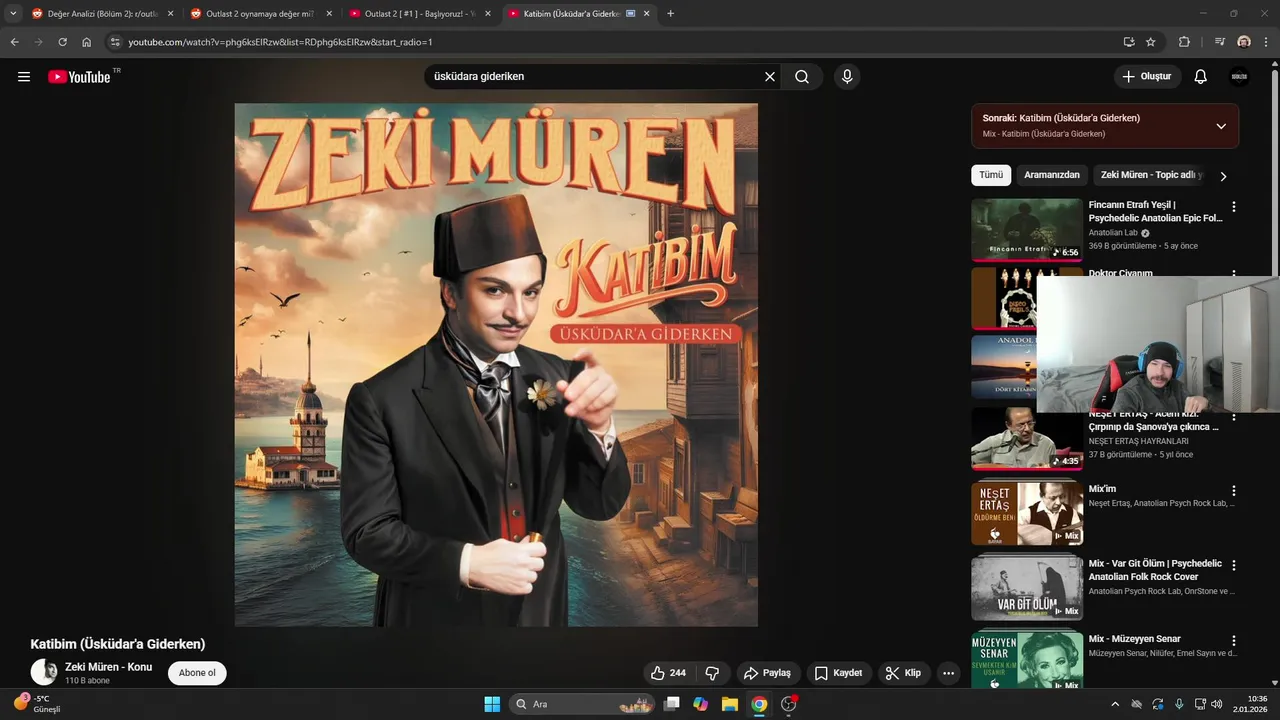Image resolution: width=1280 pixels, height=720 pixels.
Task: Open Task View on the taskbar
Action: [x=672, y=704]
